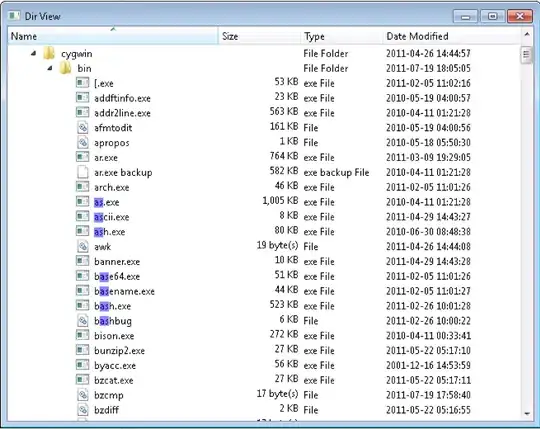The image size is (540, 429).
Task: Click the awk file icon
Action: (83, 246)
